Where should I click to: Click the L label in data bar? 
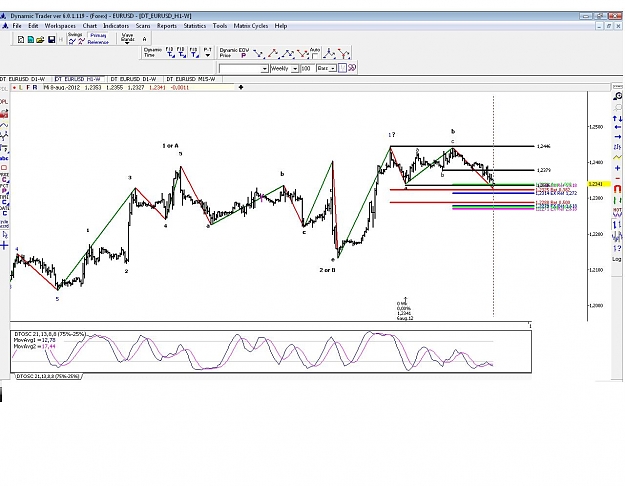(x=21, y=87)
